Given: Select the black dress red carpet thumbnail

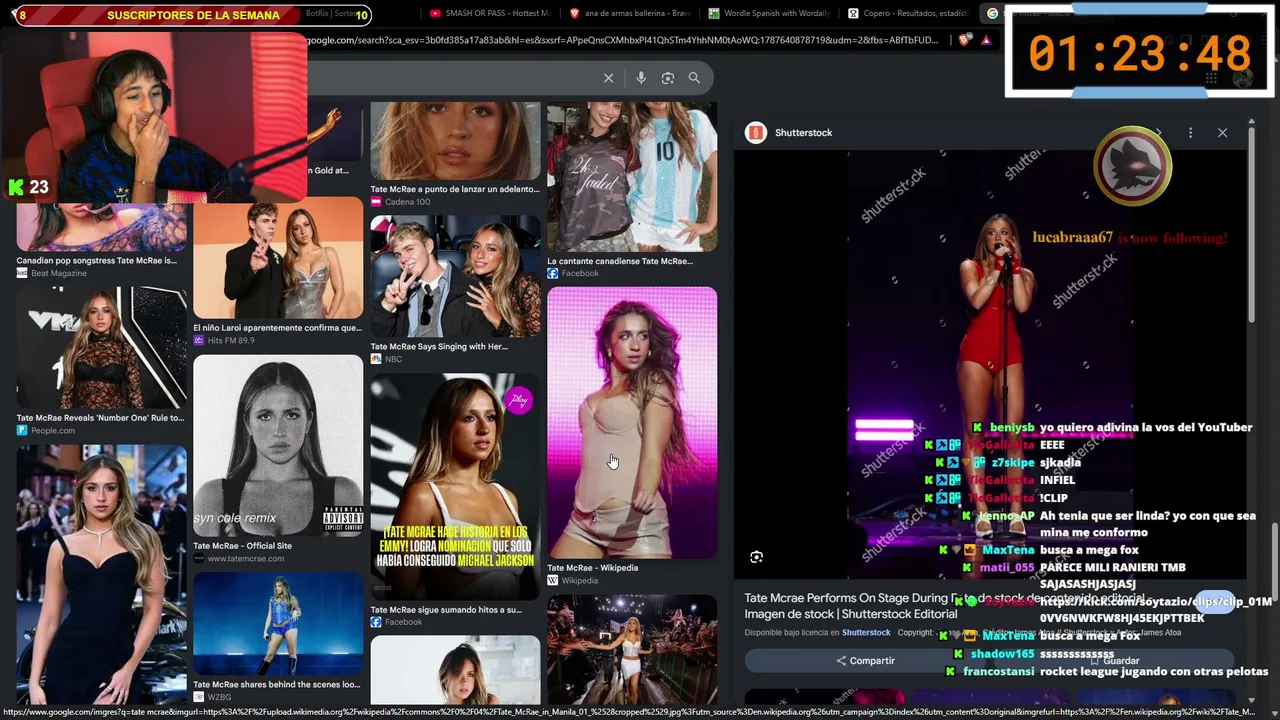Looking at the screenshot, I should point(101,575).
